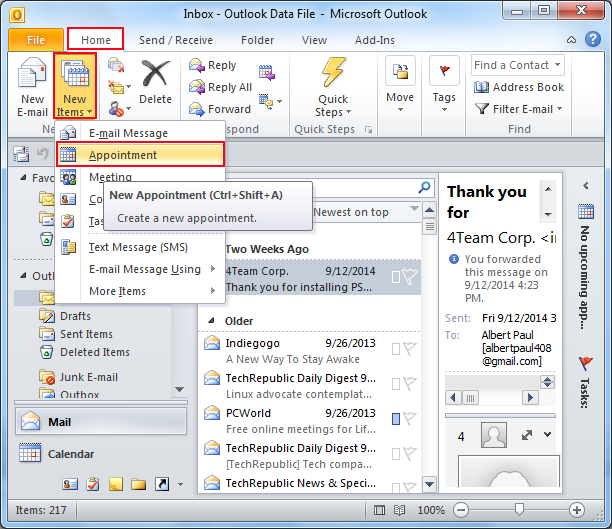
Task: Collapse the Favorites folder group
Action: point(23,178)
